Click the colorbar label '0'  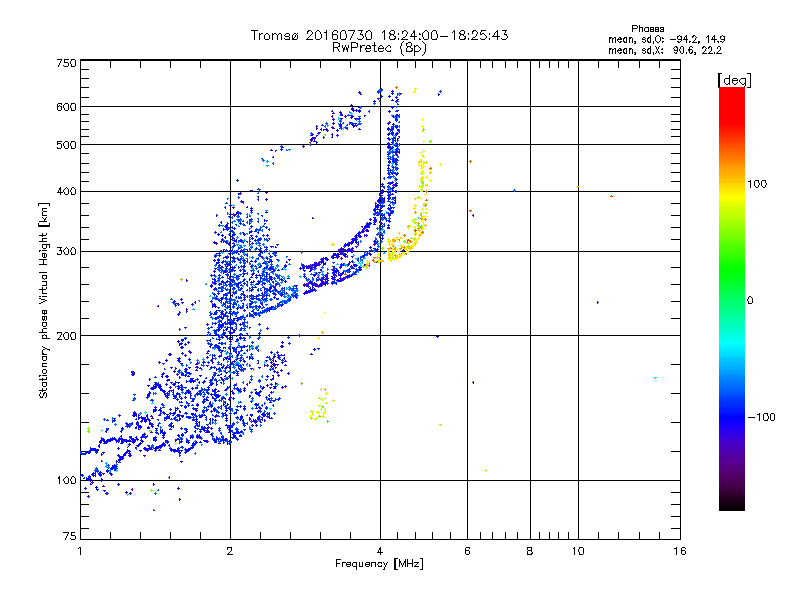[750, 301]
